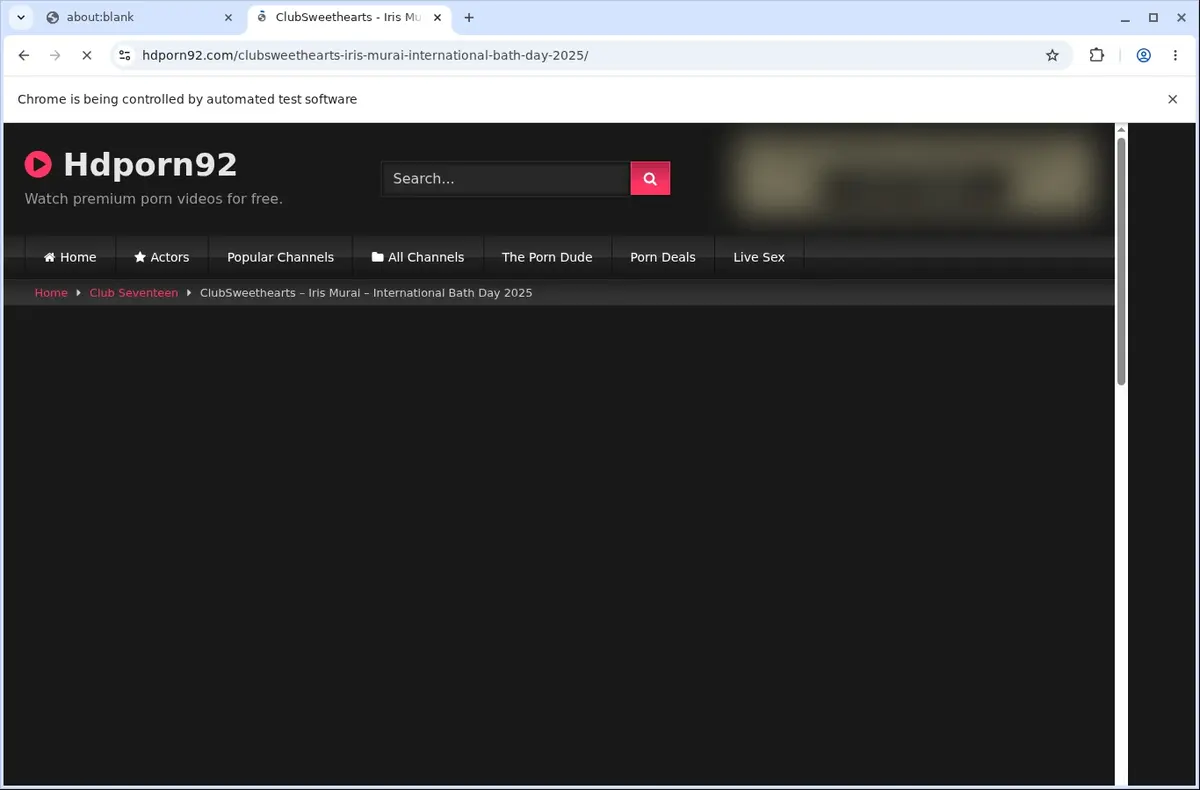This screenshot has height=790, width=1200.
Task: Focus the URL address bar
Action: (x=590, y=56)
